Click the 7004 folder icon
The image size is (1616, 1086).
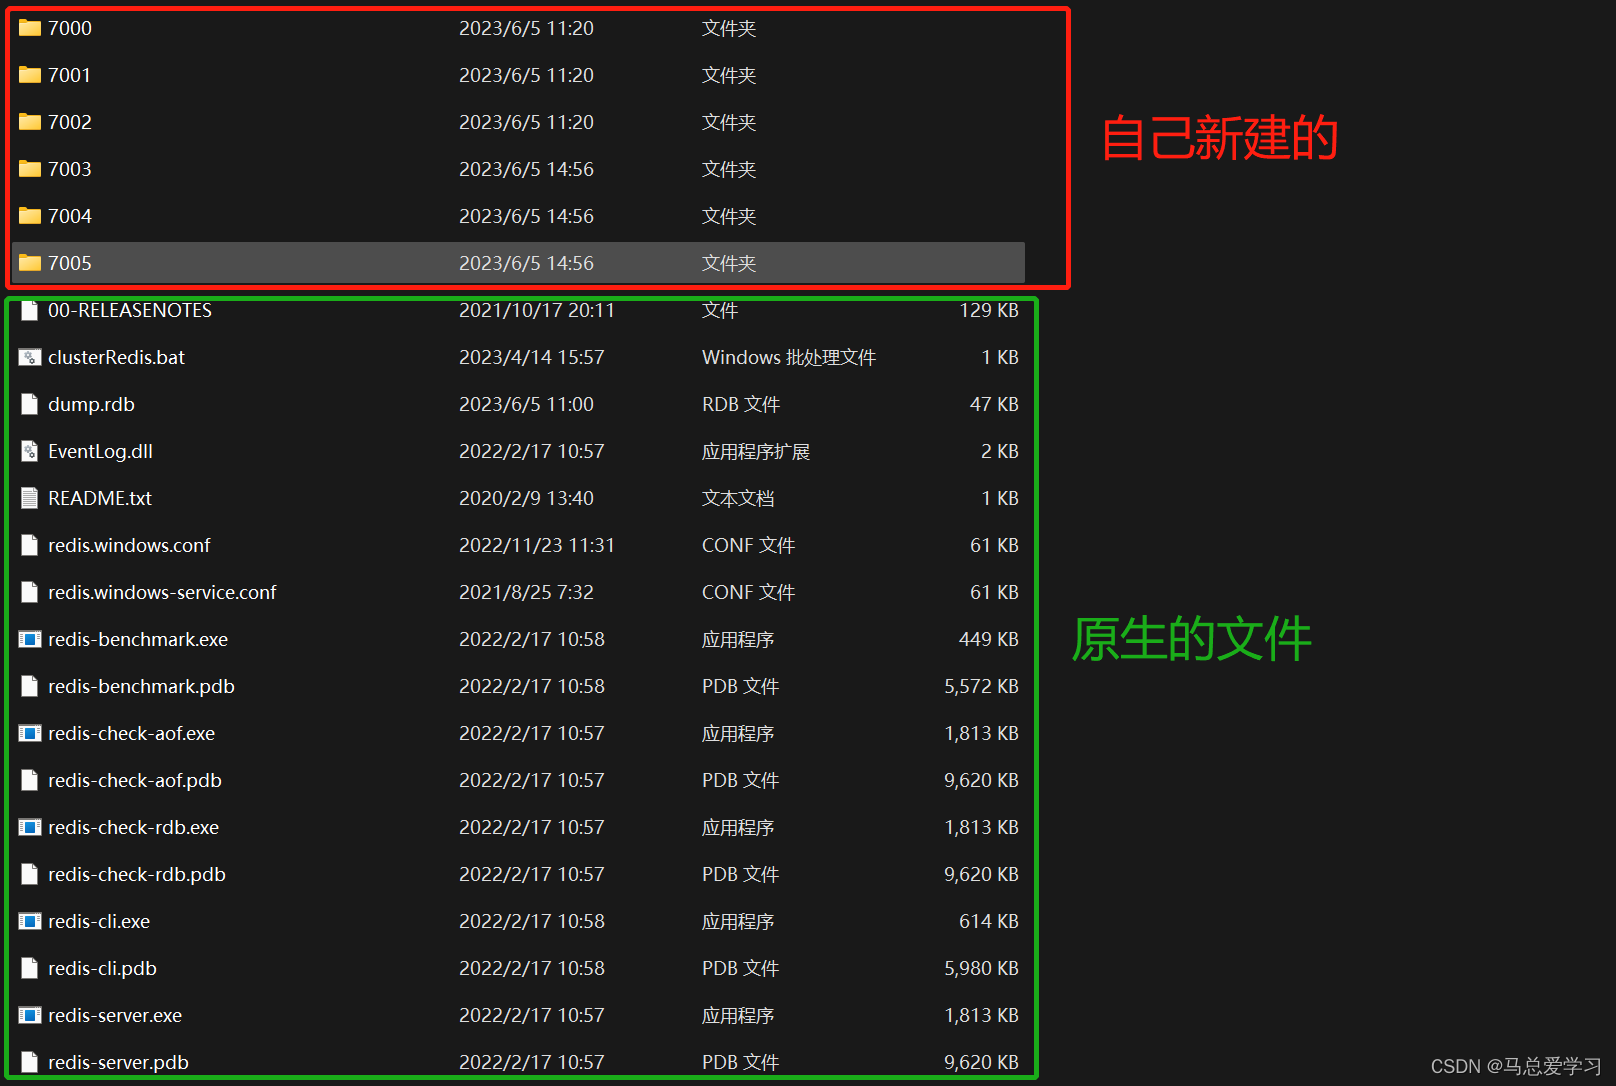[x=30, y=216]
